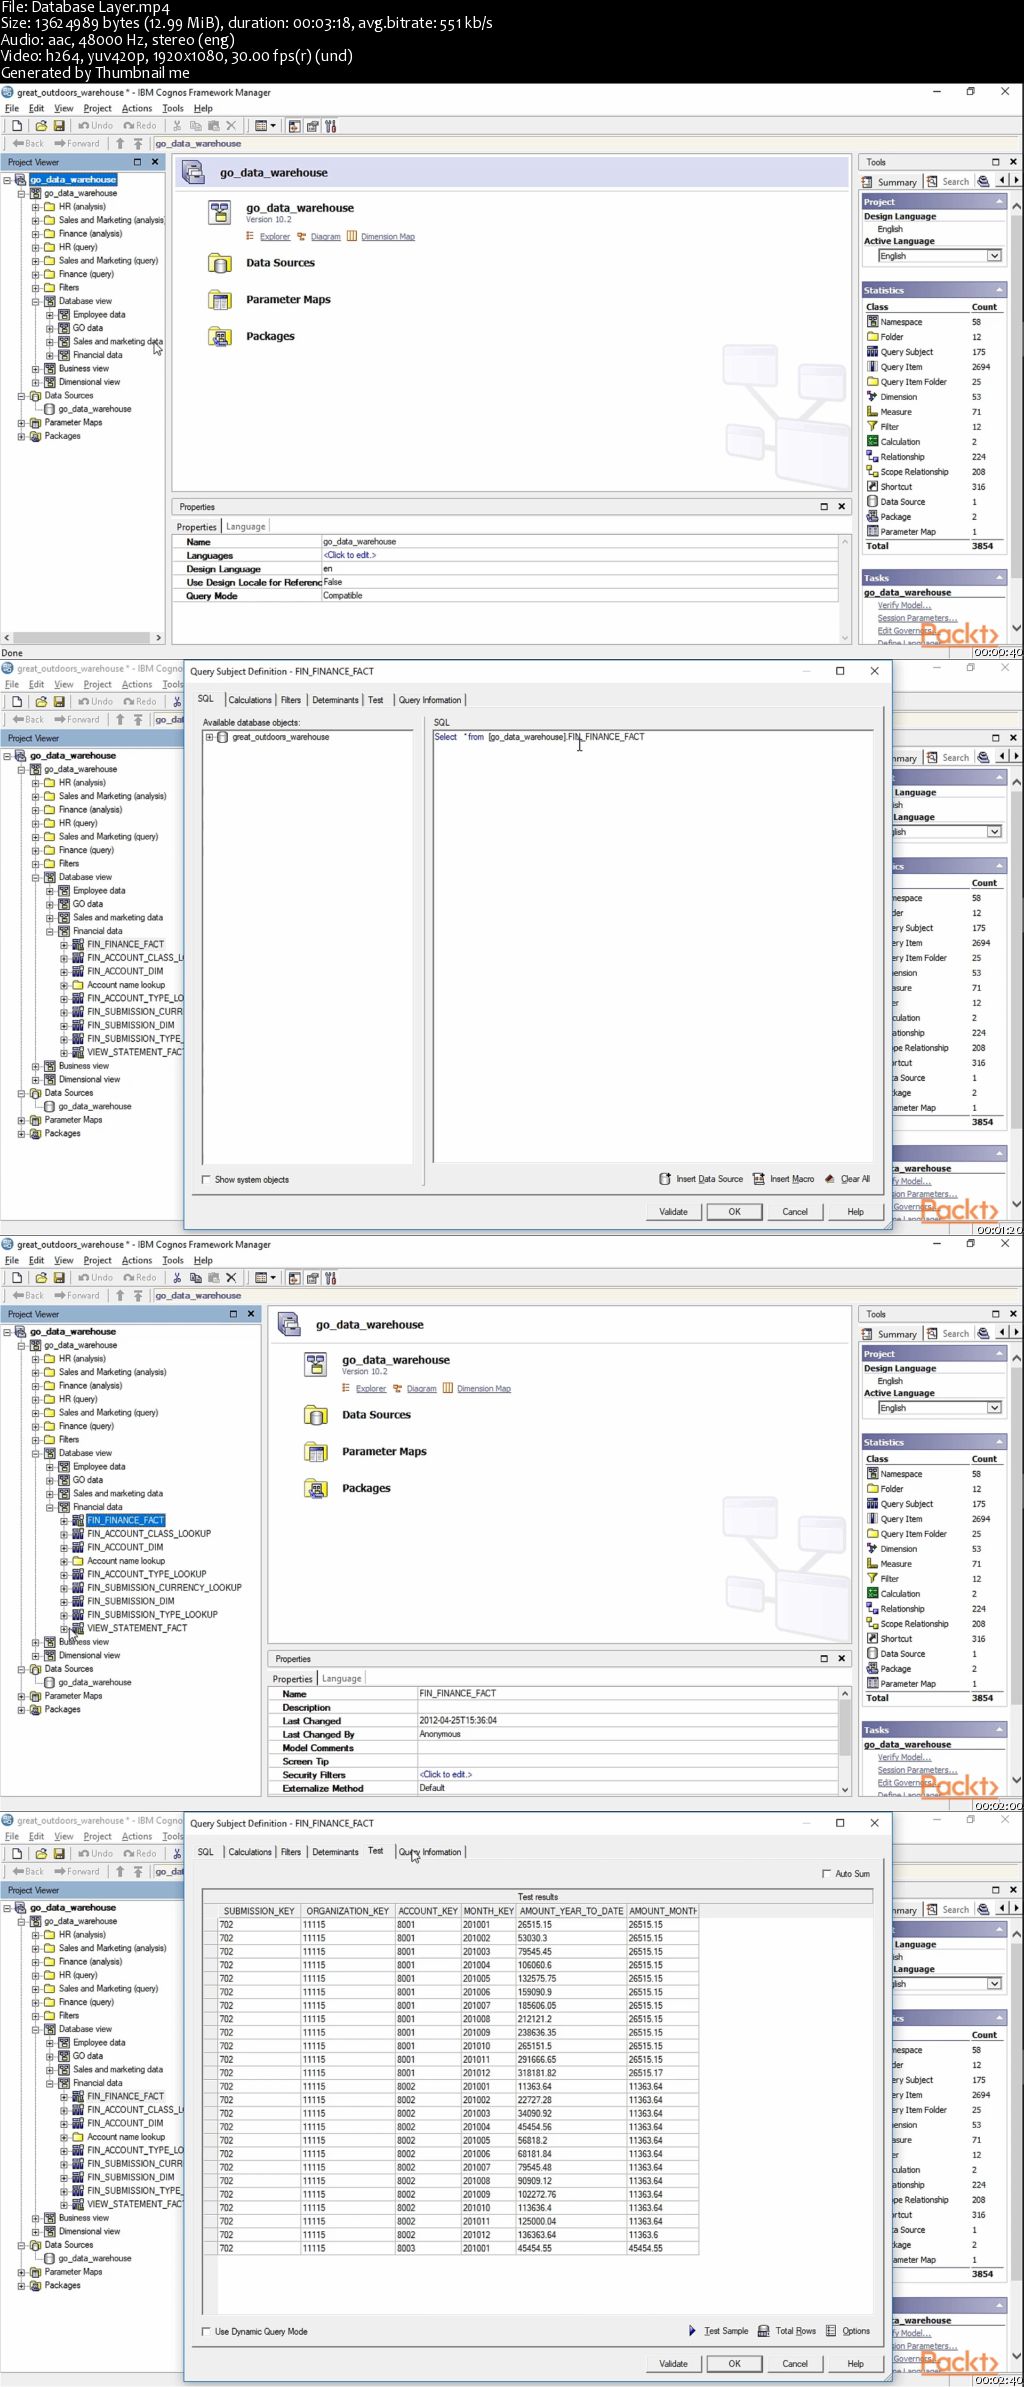Click Open project icon in the 00:00:40 frame
Viewport: 1024px width, 2387px height.
pos(41,126)
